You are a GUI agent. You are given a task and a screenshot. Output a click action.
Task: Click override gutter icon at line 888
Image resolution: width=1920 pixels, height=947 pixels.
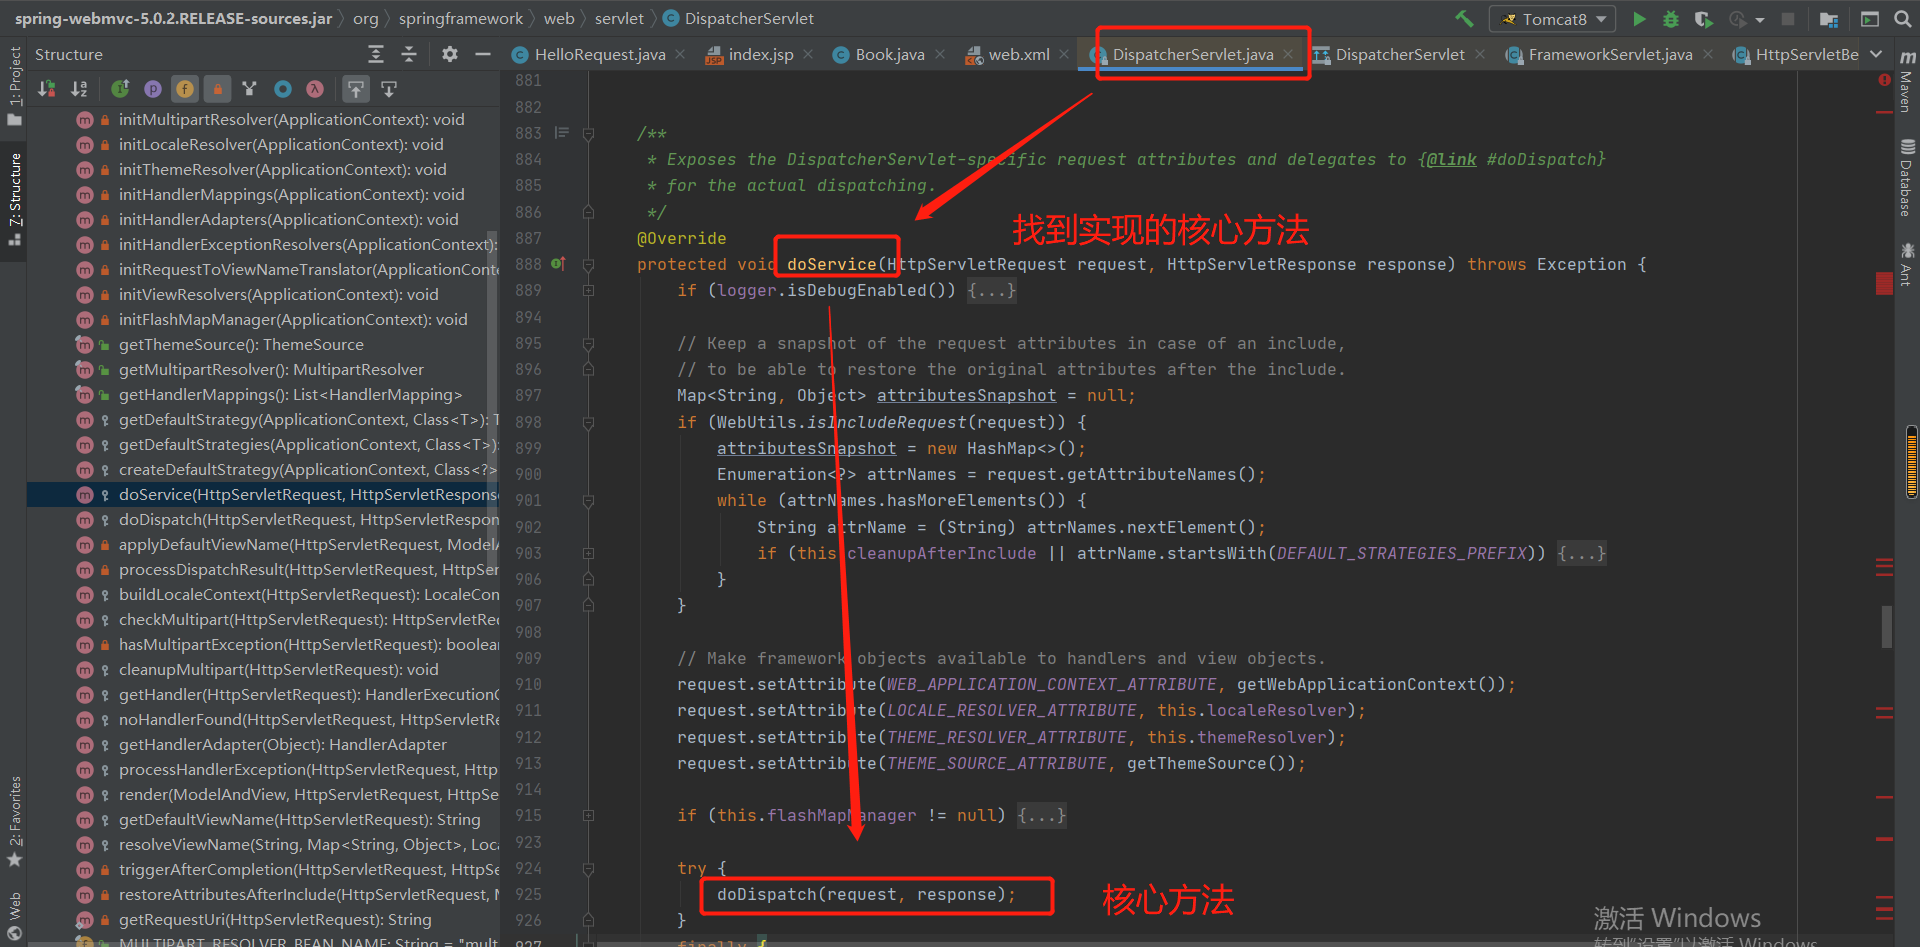(x=558, y=264)
